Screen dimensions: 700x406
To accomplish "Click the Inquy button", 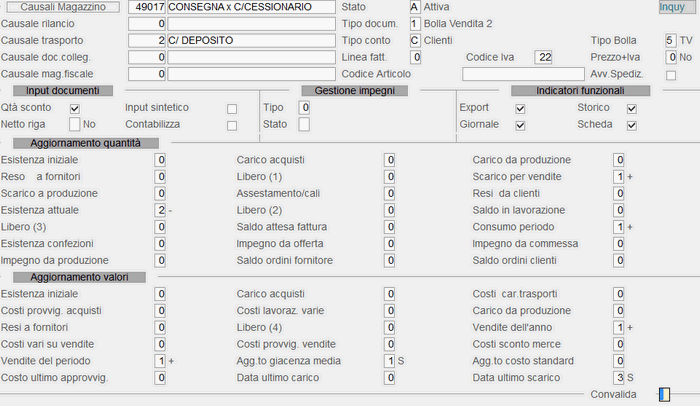I will pyautogui.click(x=677, y=7).
